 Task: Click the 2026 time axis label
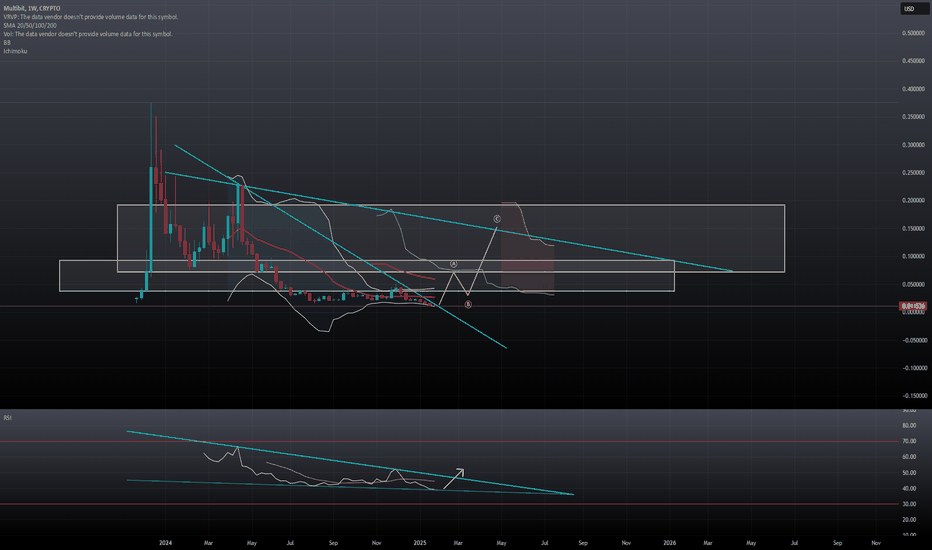click(670, 543)
